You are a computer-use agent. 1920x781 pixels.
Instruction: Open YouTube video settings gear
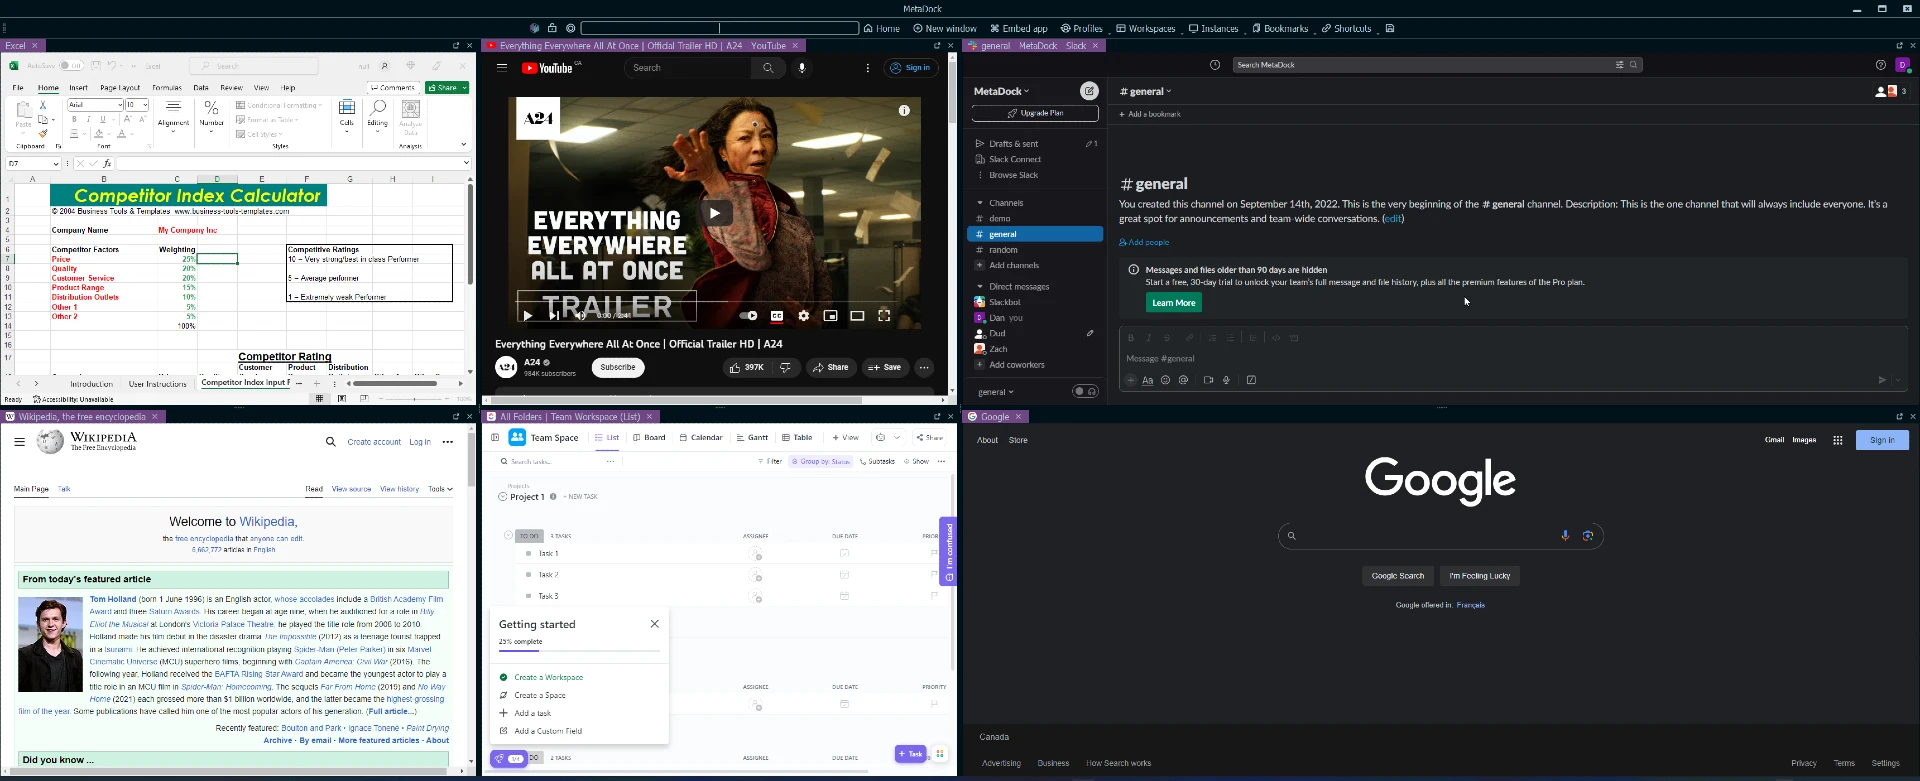pyautogui.click(x=803, y=316)
